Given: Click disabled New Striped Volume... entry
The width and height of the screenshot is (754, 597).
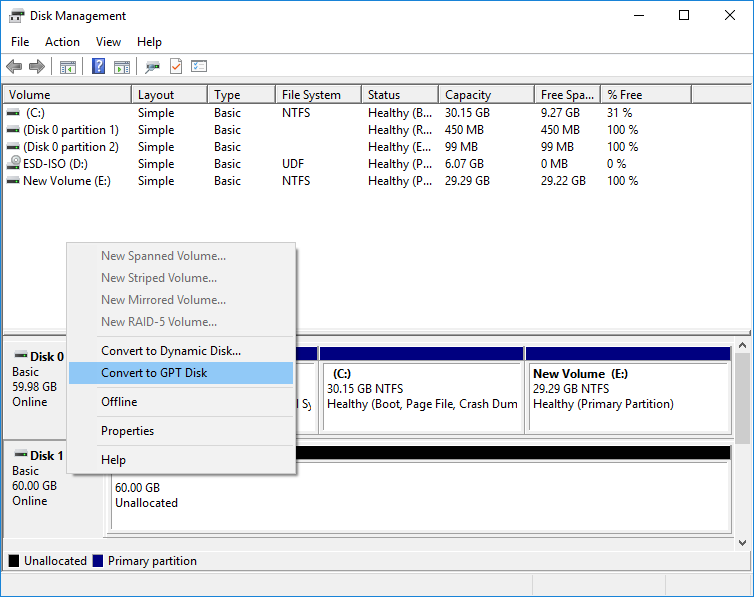Looking at the screenshot, I should [181, 278].
